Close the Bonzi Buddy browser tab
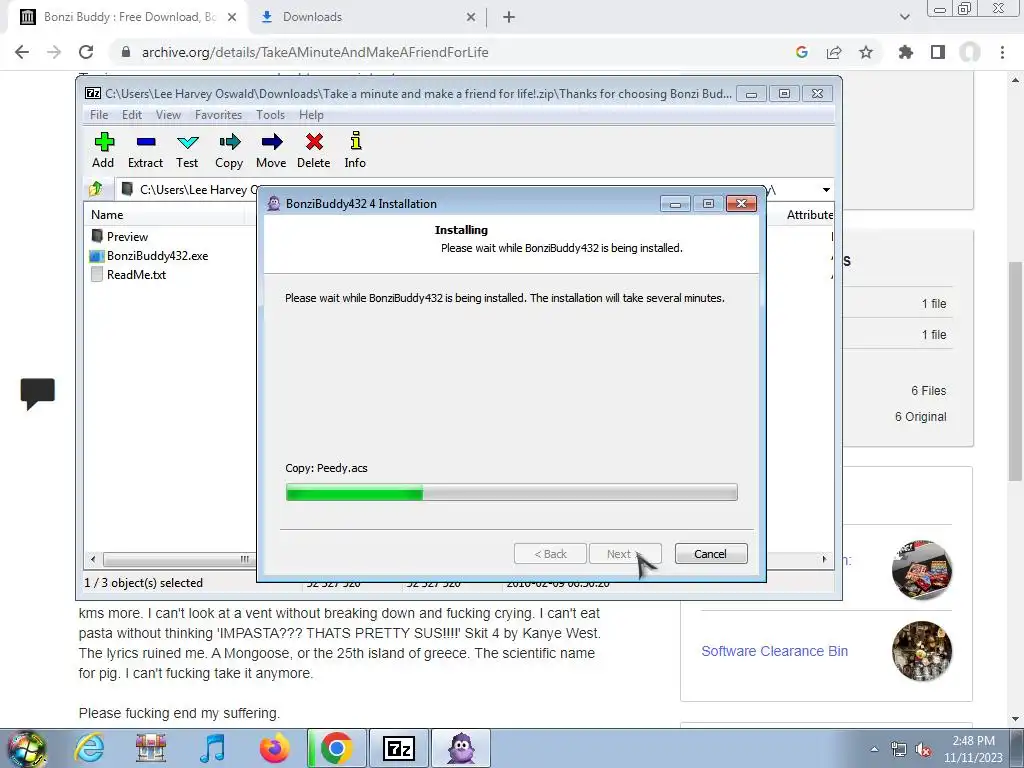 232,17
